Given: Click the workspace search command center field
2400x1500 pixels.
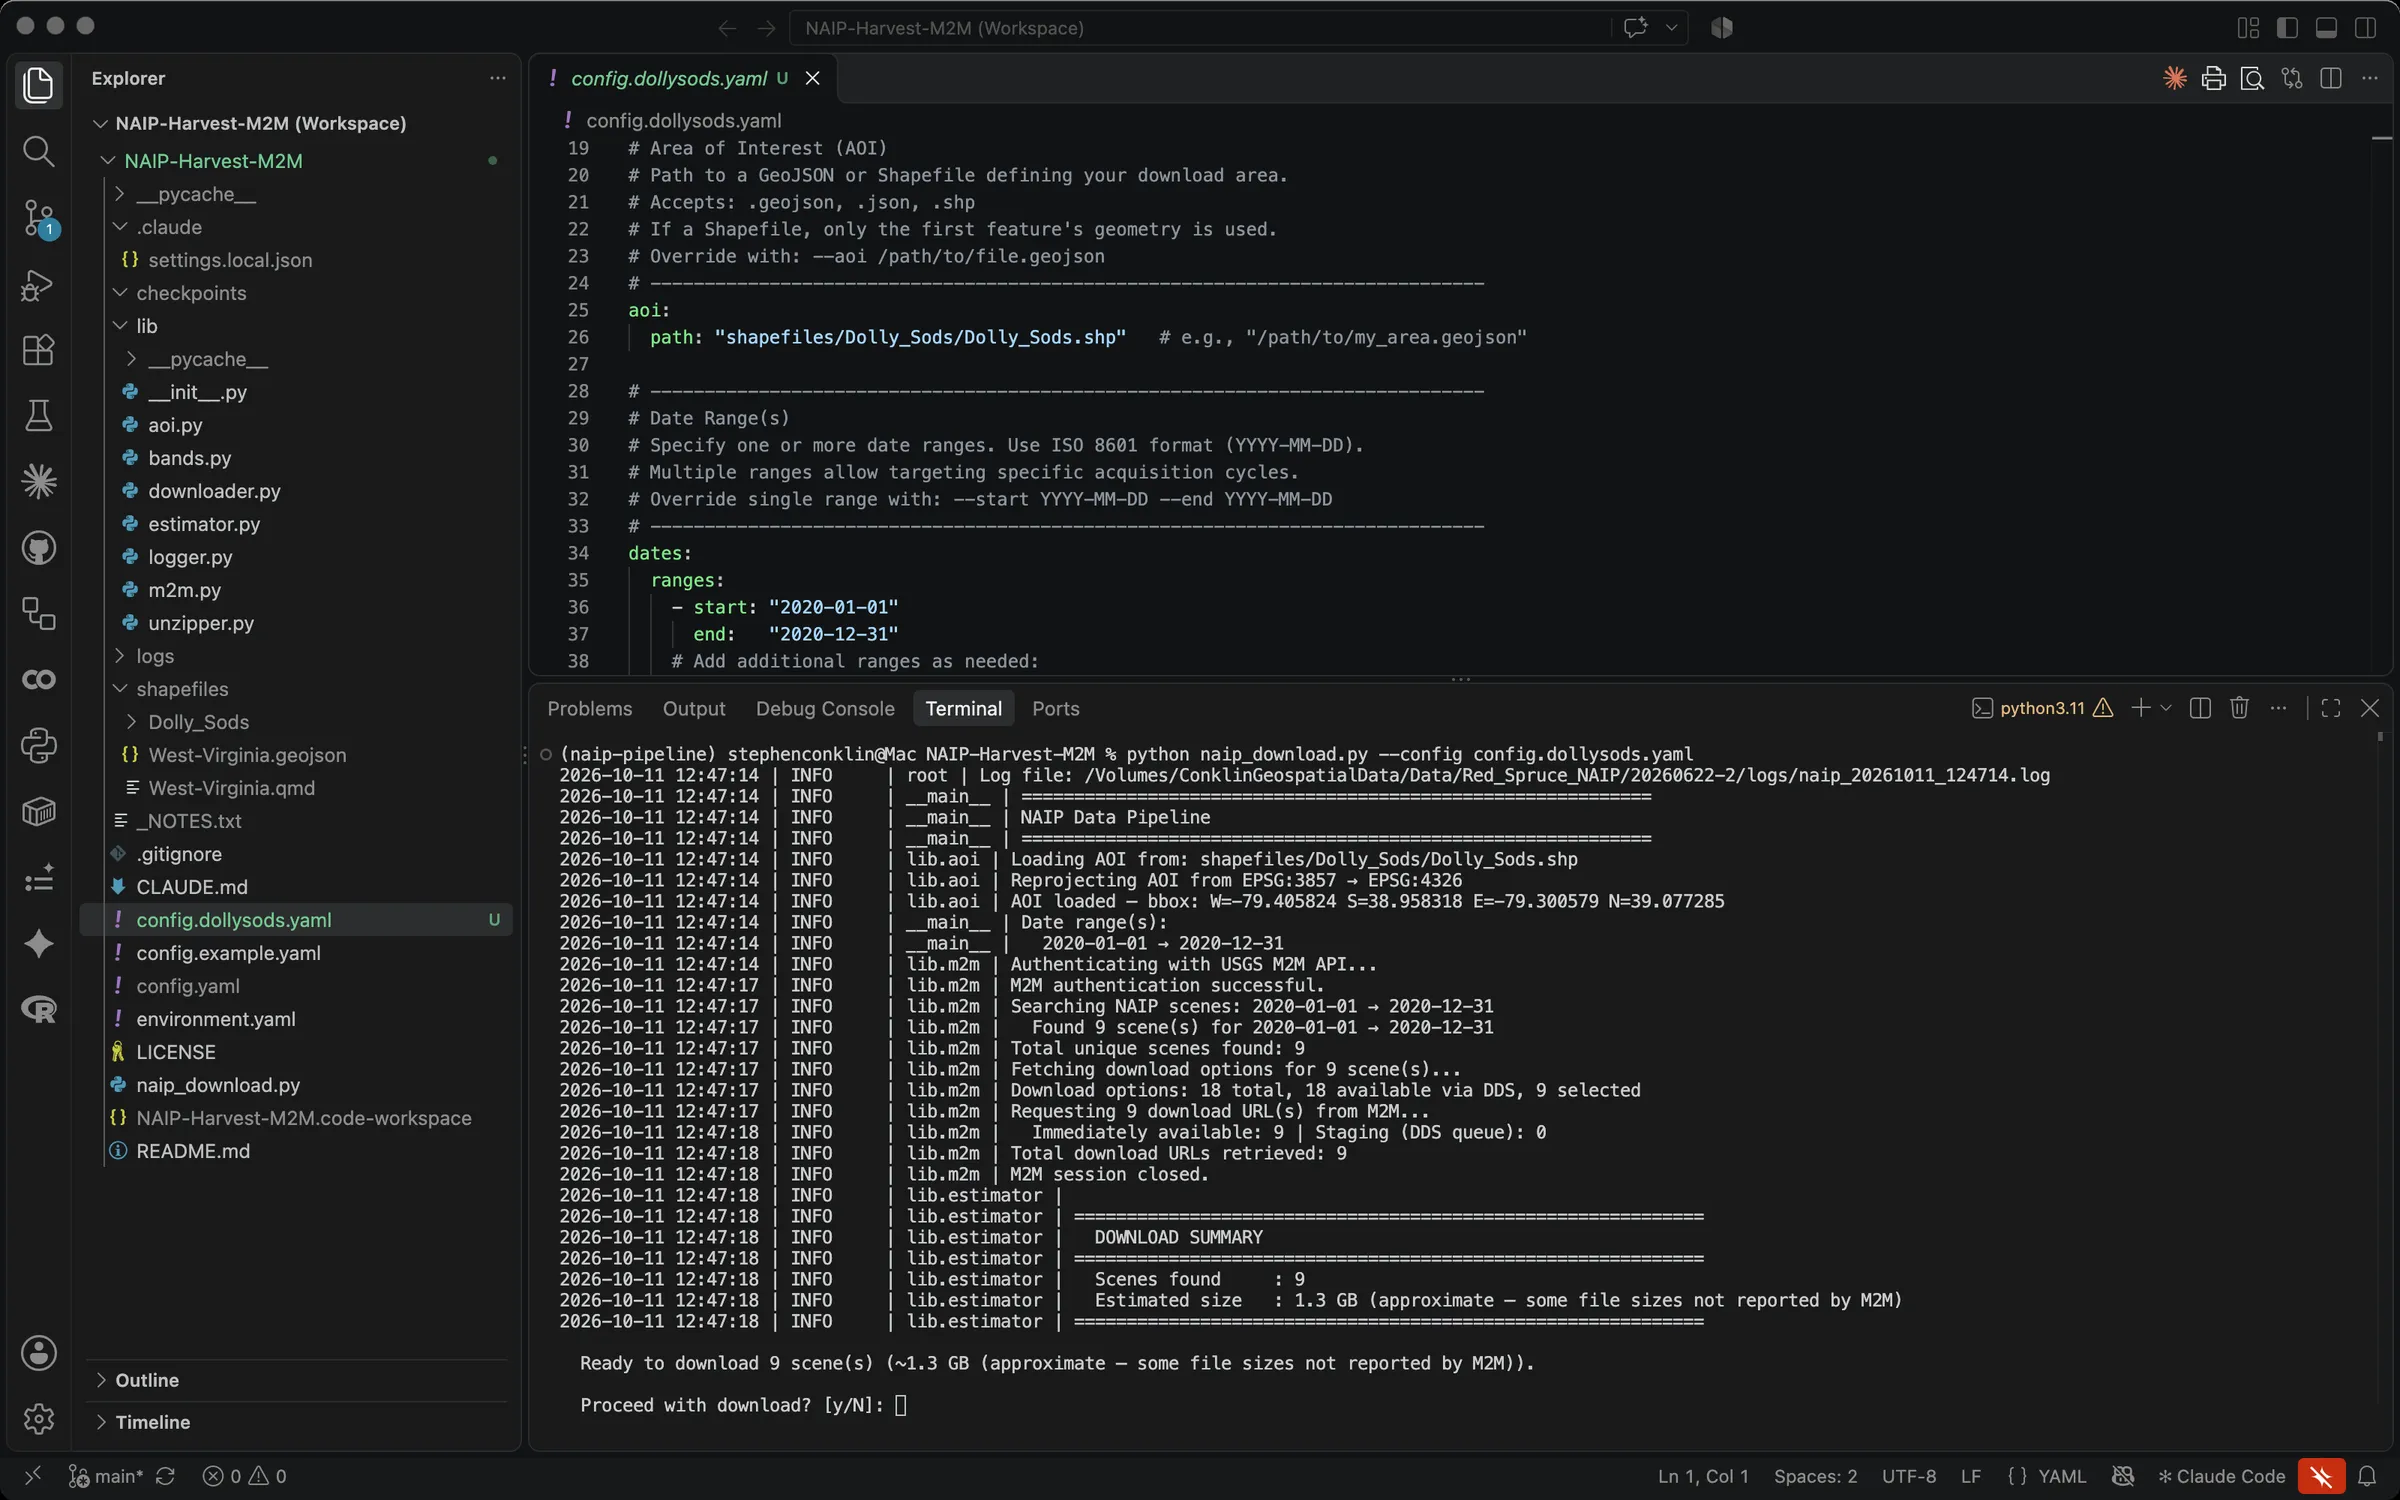Looking at the screenshot, I should click(1200, 28).
